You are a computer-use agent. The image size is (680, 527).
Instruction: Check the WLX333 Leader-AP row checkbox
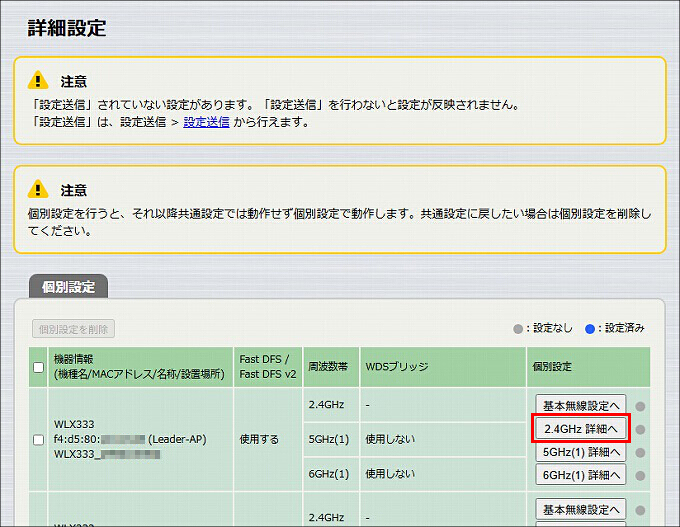(x=39, y=440)
